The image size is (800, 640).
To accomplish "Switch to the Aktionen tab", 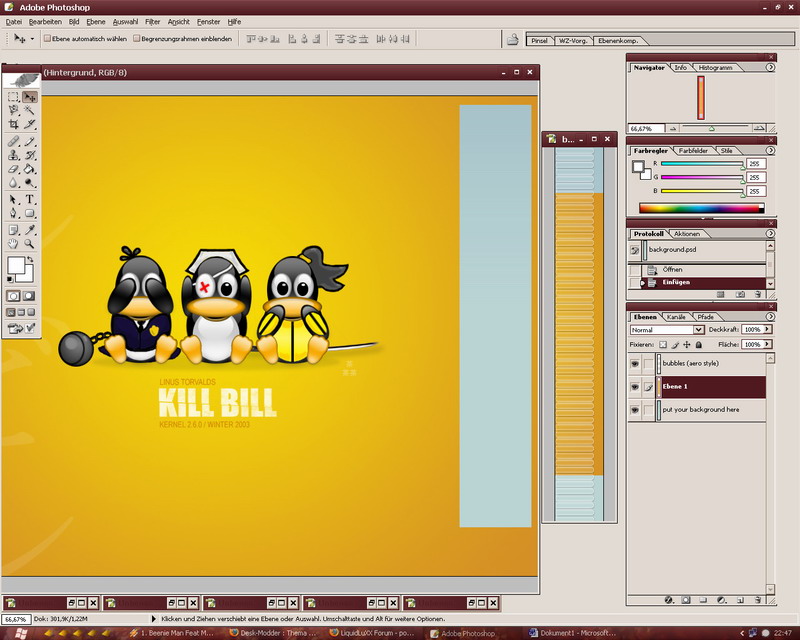I will coord(687,234).
